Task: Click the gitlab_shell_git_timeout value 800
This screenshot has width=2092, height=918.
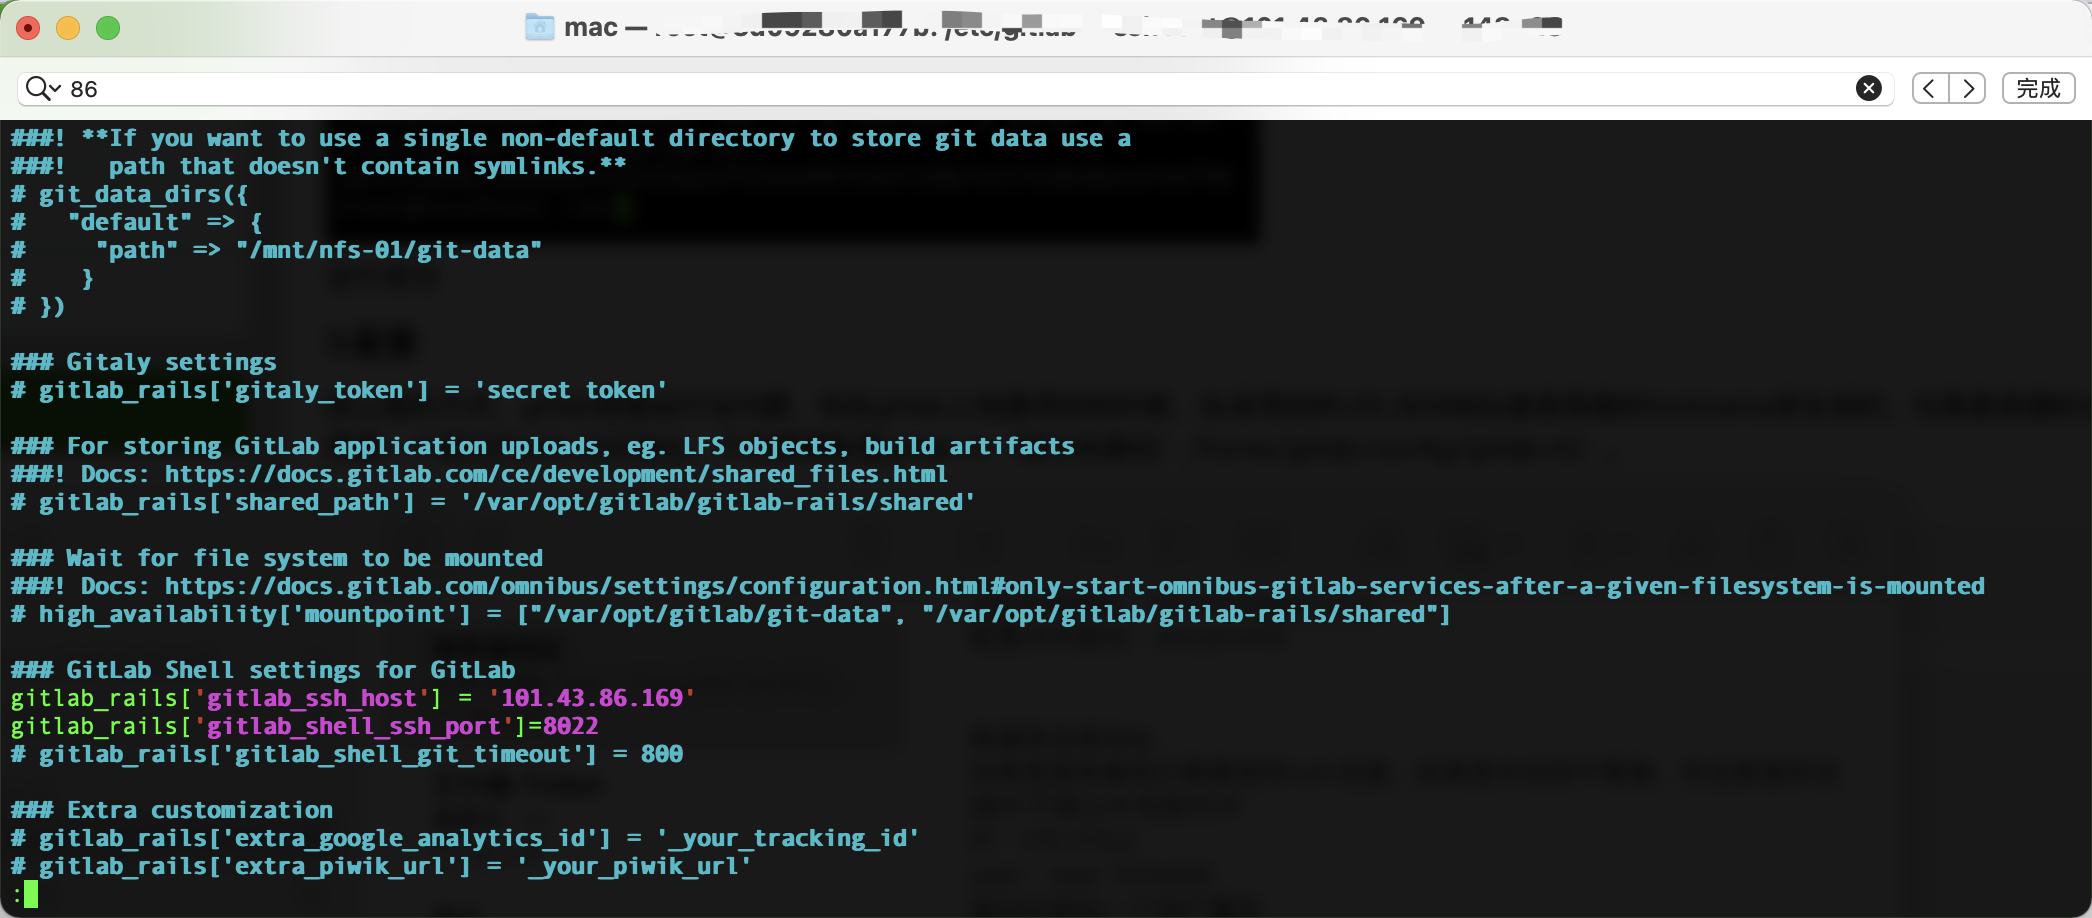Action: pos(662,754)
